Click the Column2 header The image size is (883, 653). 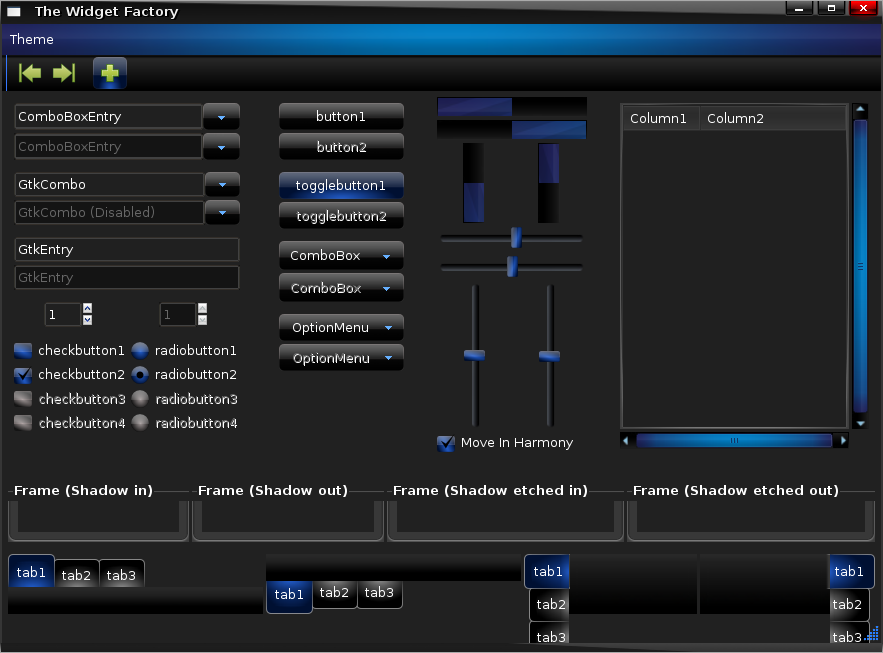tap(773, 118)
